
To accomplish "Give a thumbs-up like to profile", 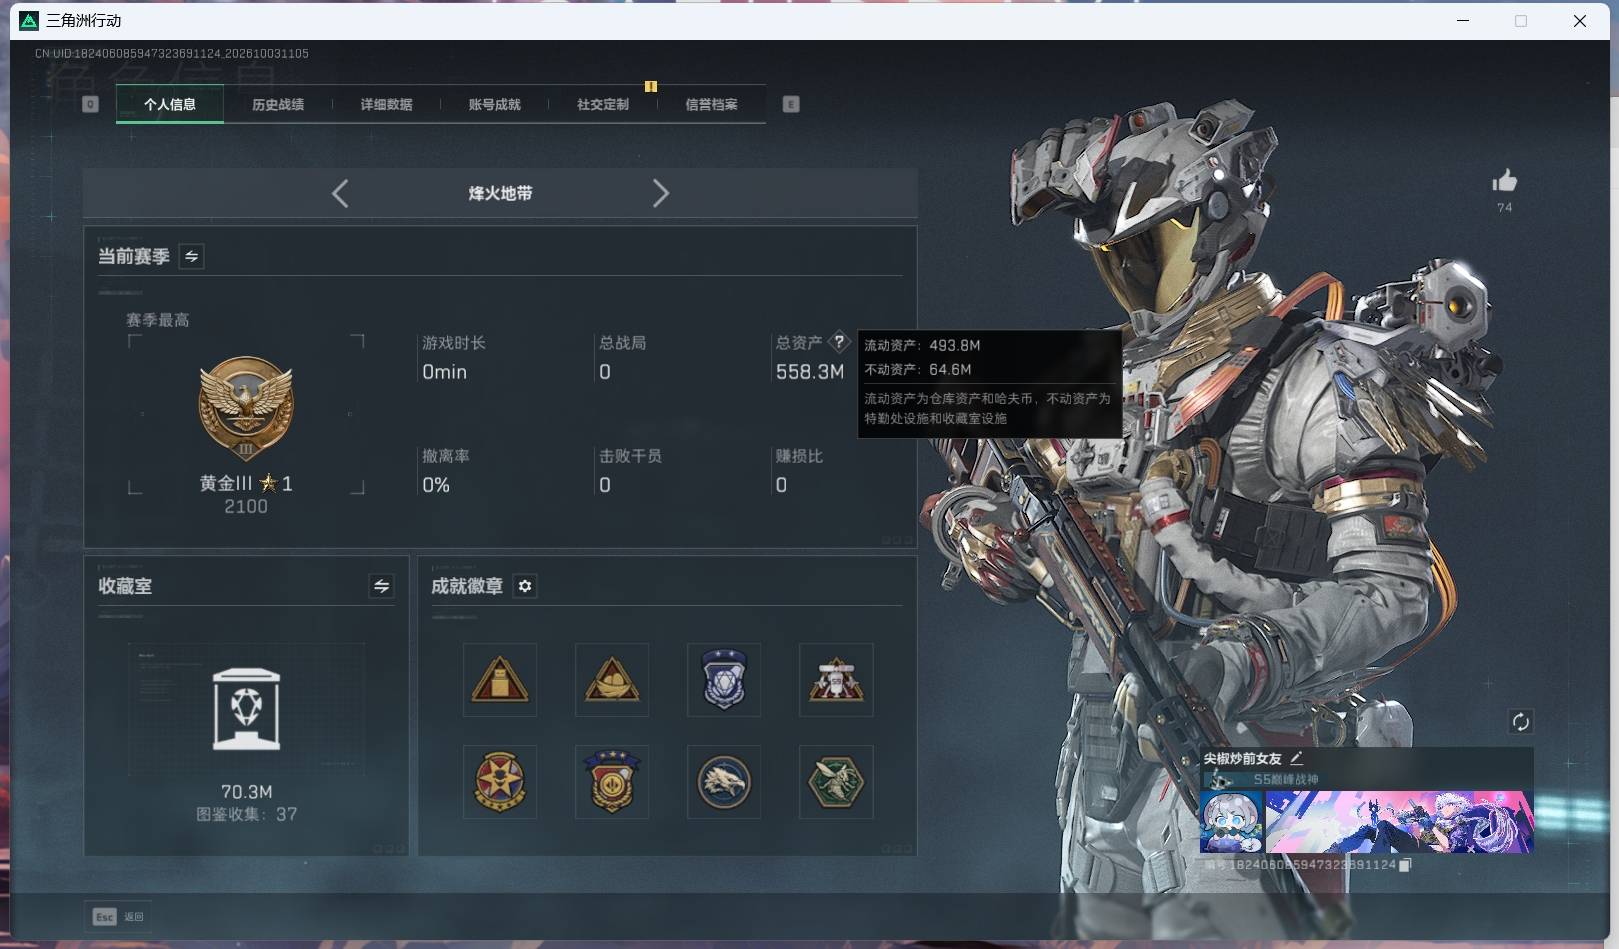I will [1504, 181].
